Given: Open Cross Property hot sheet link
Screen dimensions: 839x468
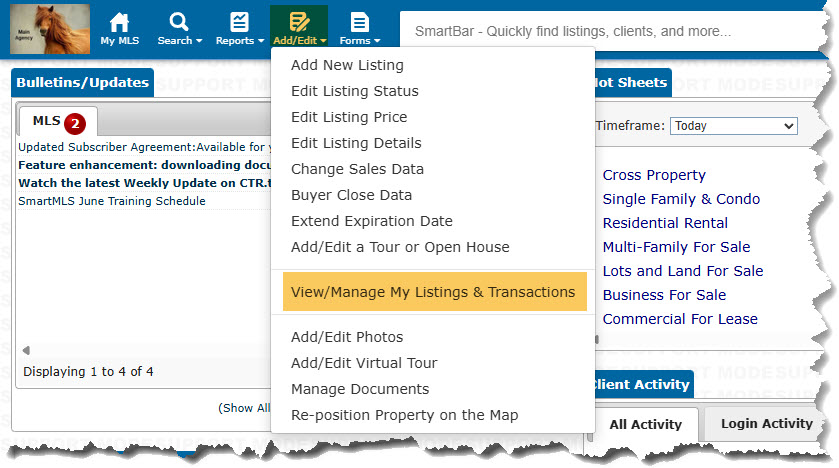Looking at the screenshot, I should pos(654,175).
